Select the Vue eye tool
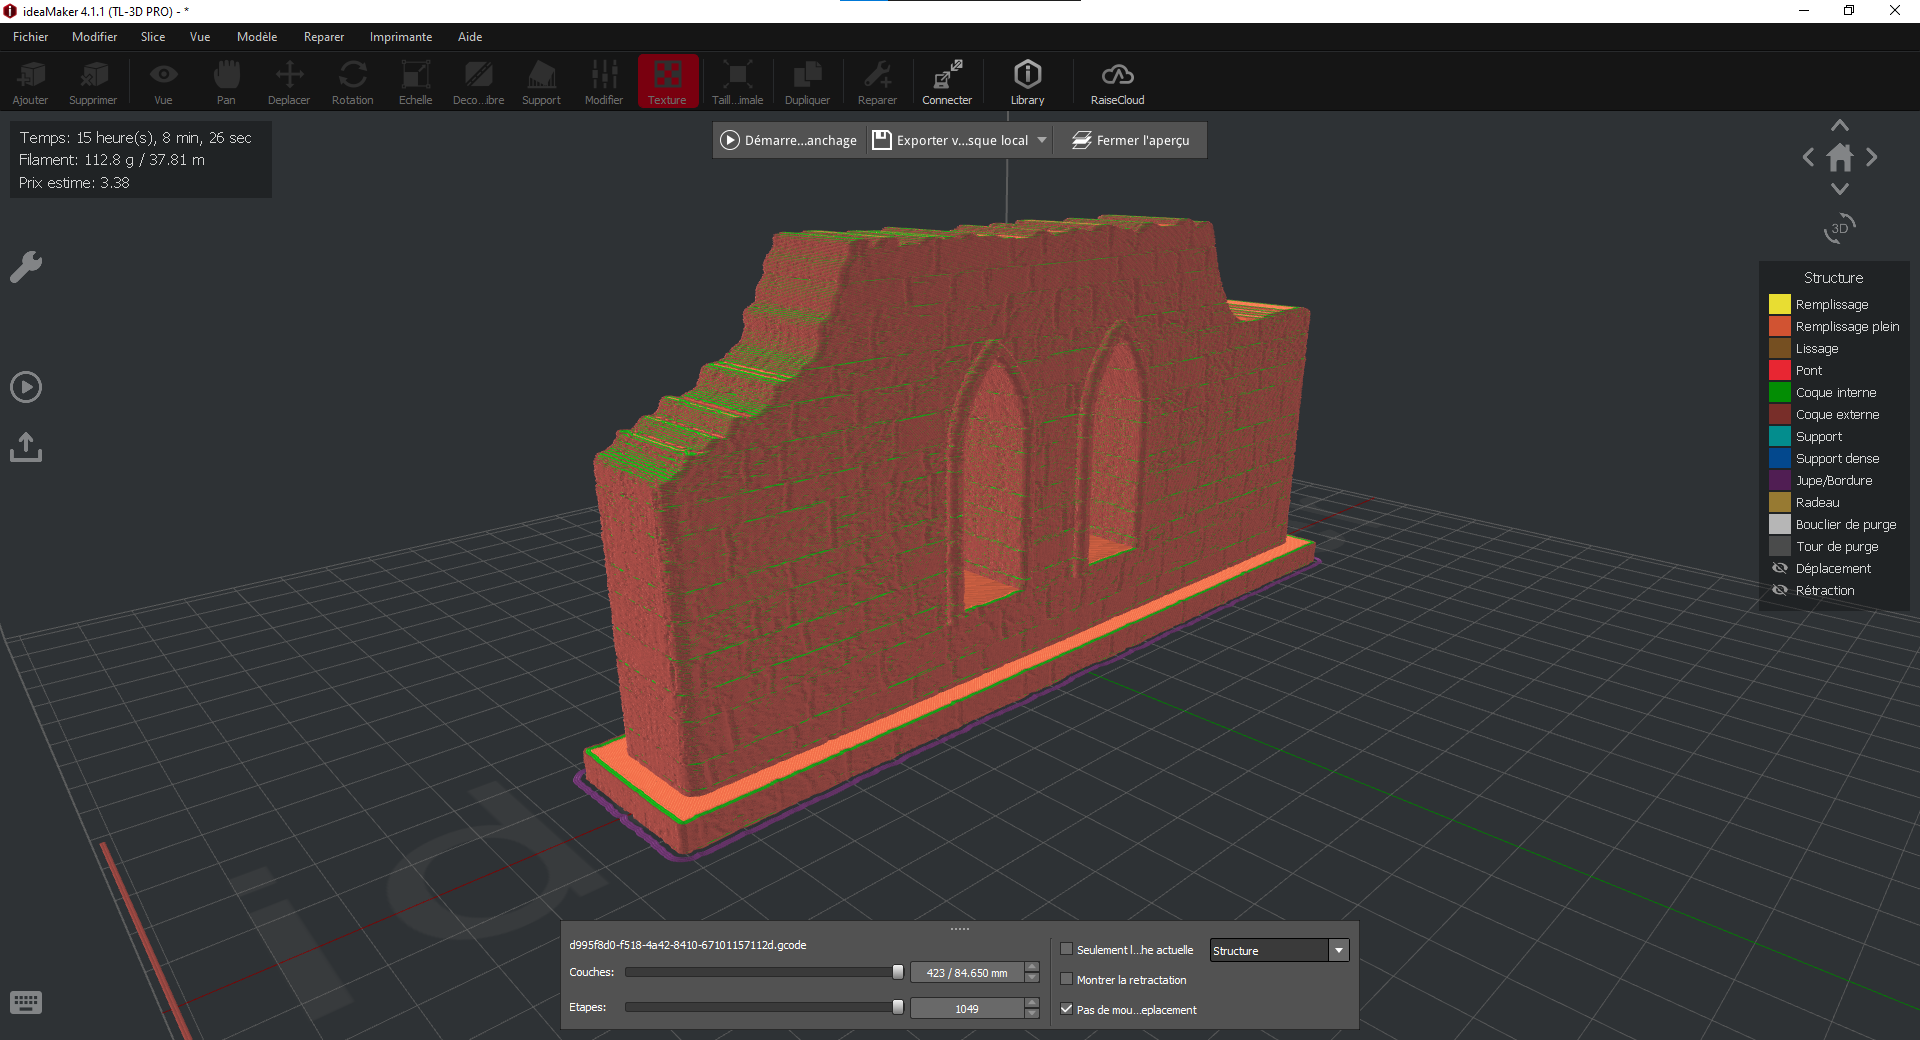This screenshot has width=1920, height=1040. coord(163,82)
